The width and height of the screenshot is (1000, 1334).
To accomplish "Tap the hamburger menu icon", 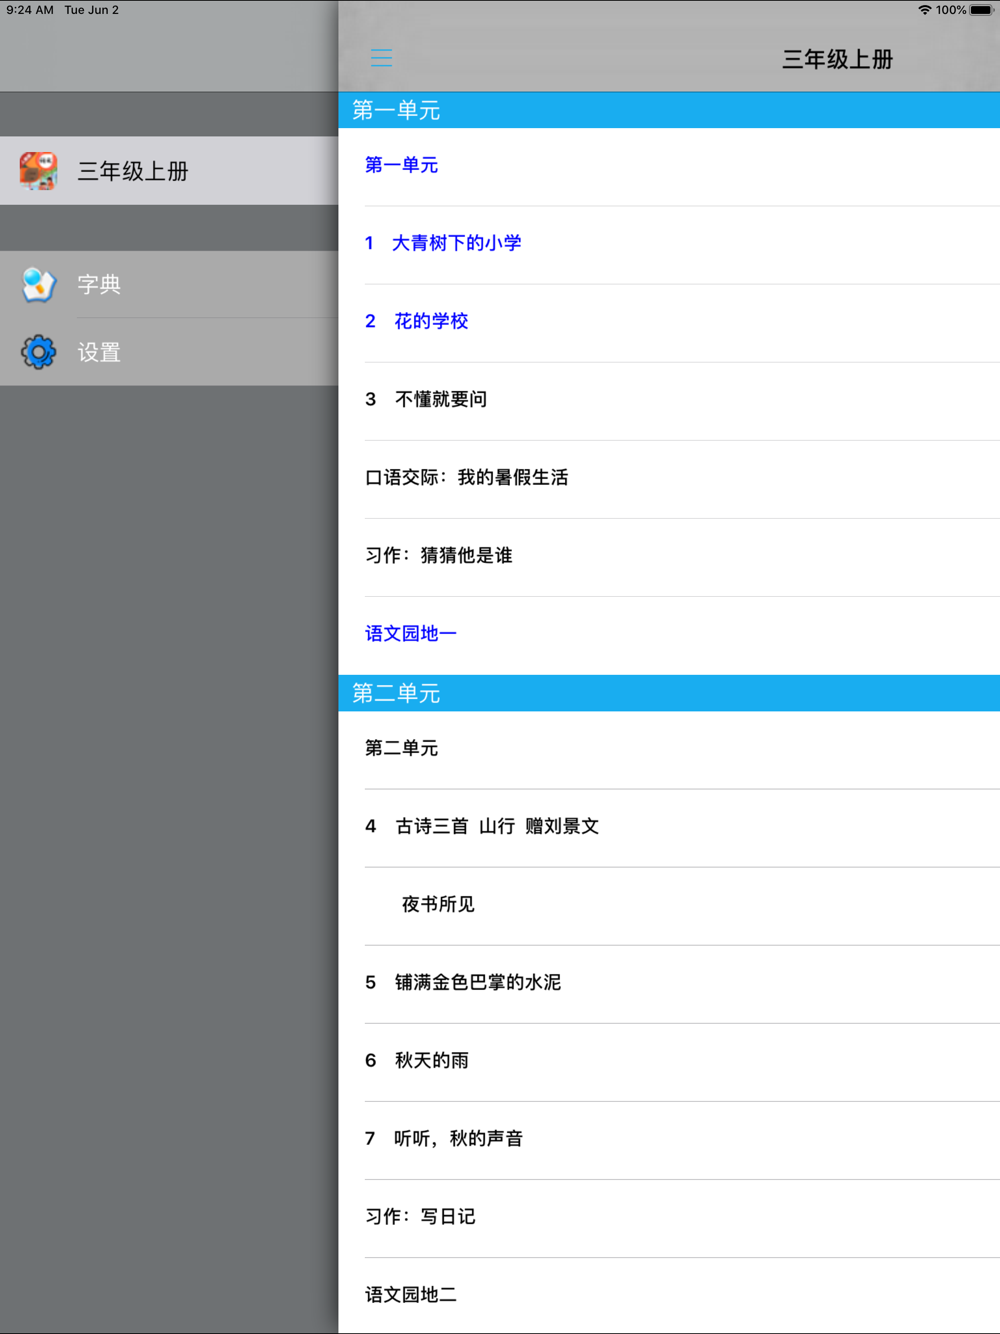I will [x=381, y=58].
